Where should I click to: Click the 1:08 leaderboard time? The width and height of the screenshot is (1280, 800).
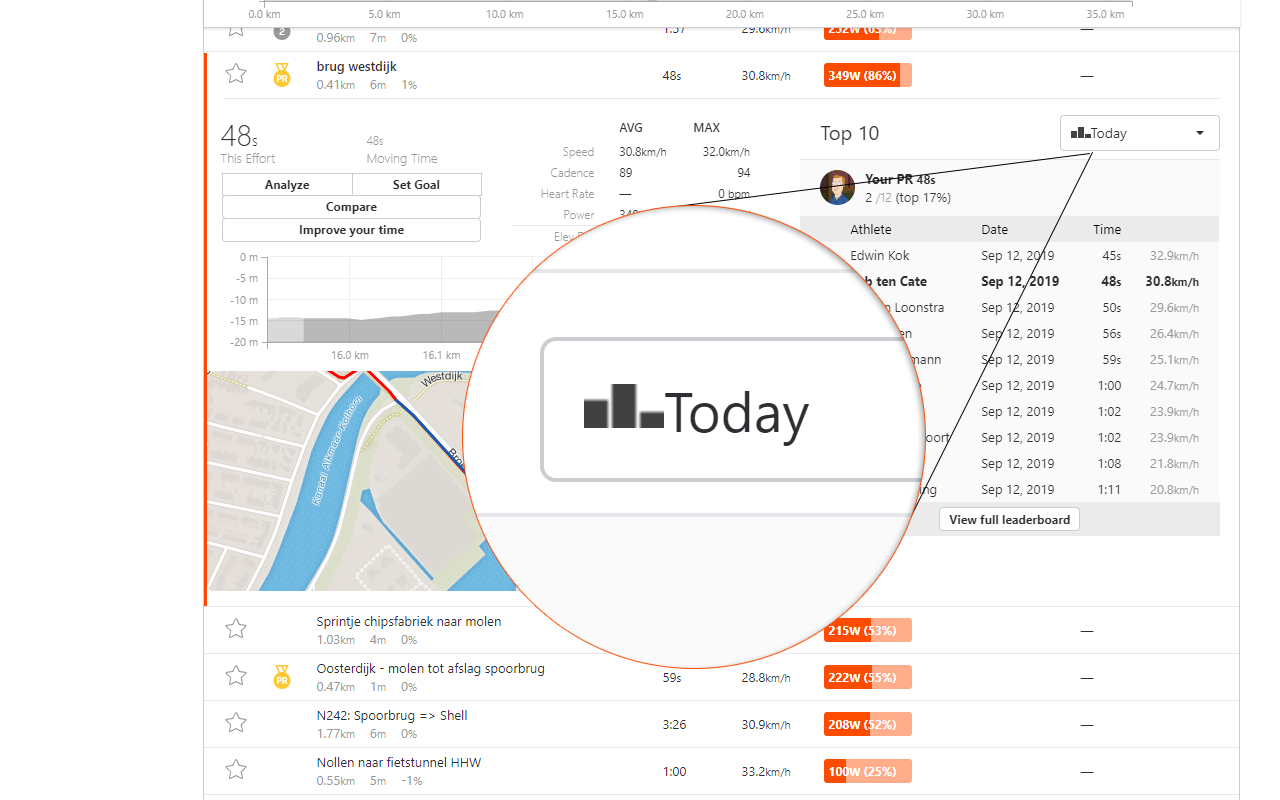[1108, 463]
